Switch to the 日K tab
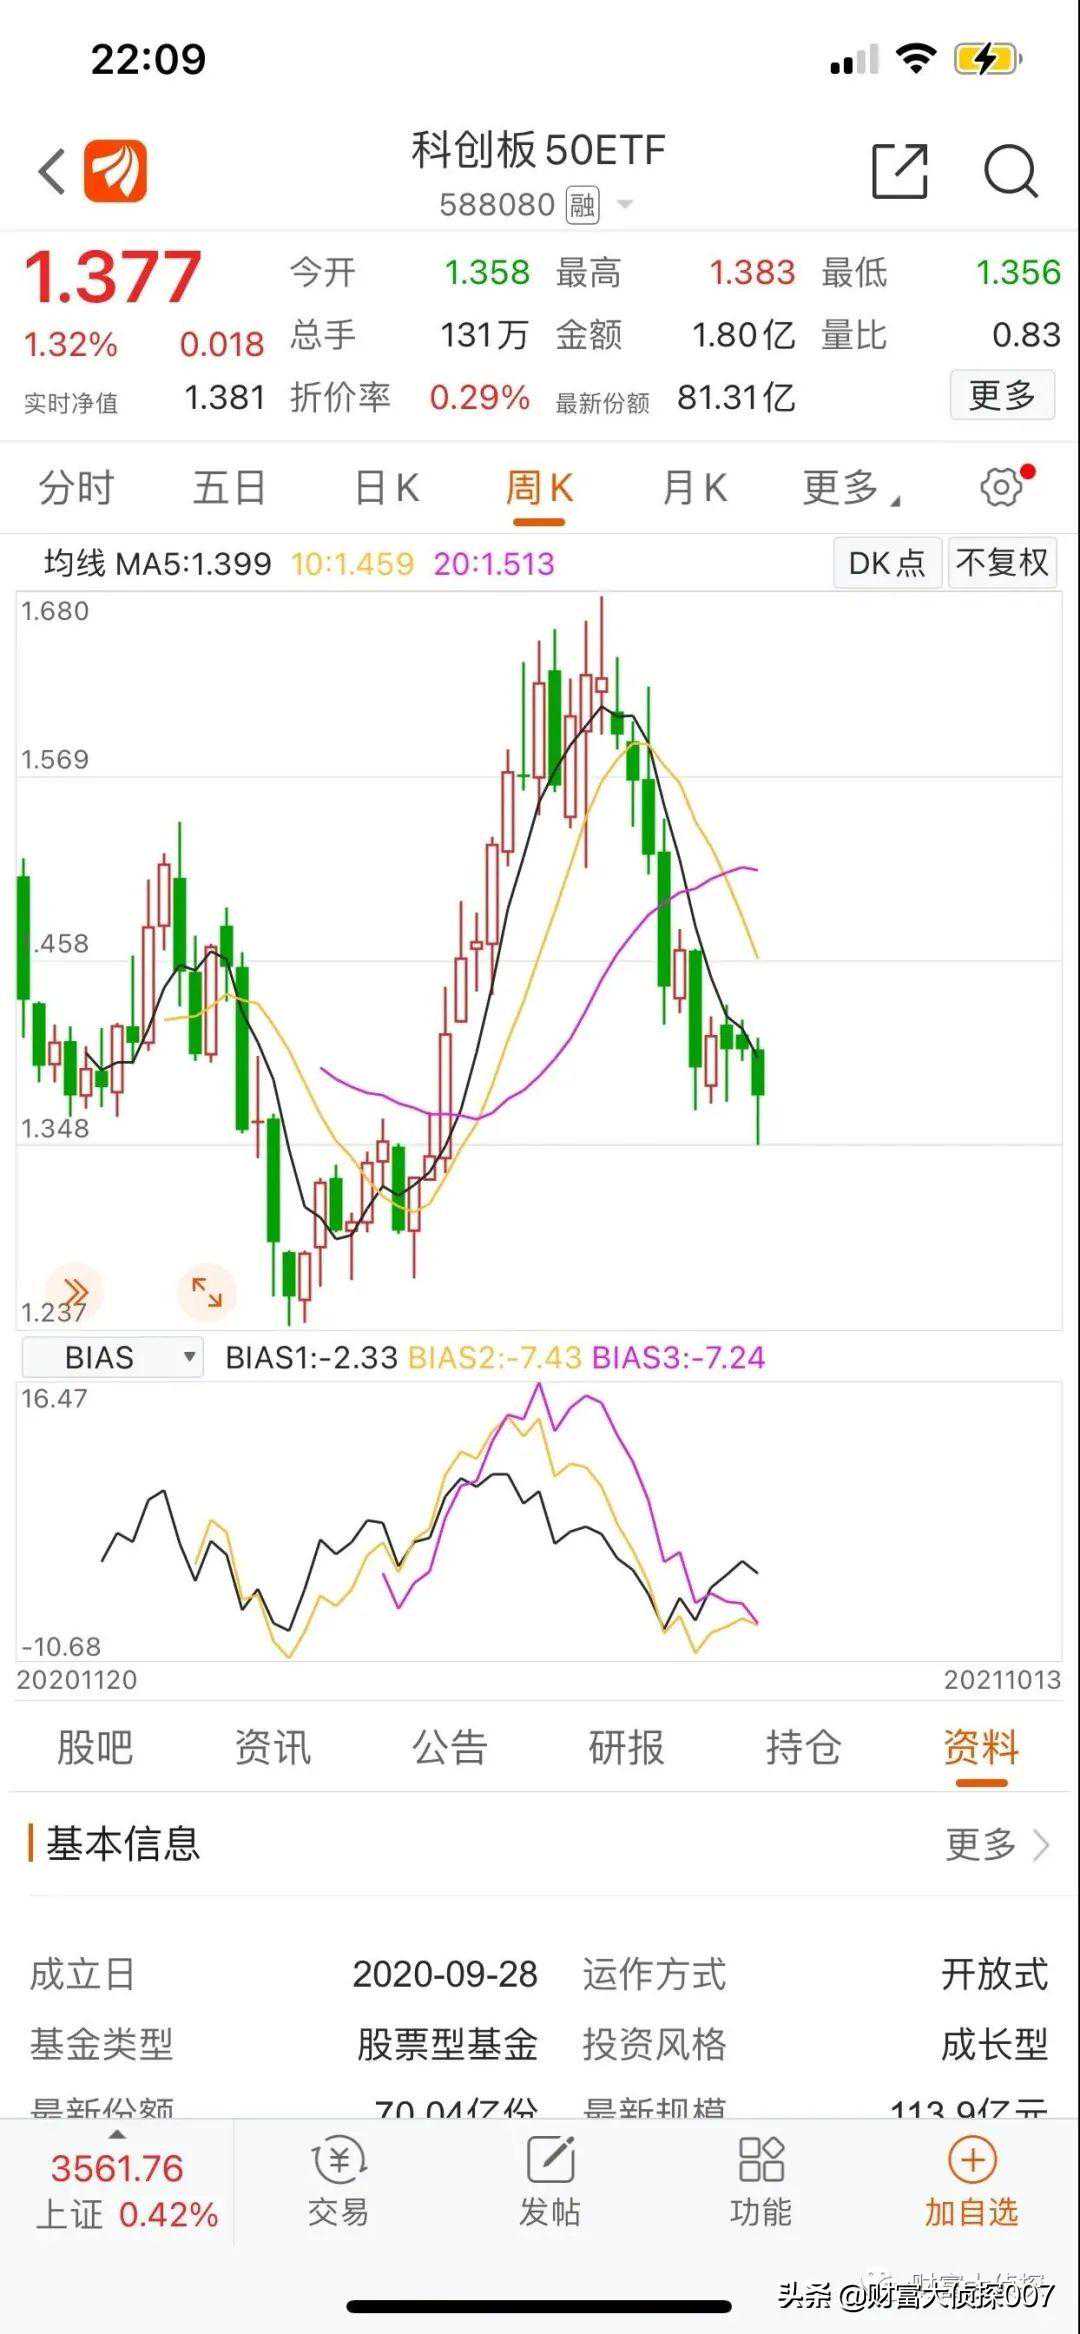1080x2334 pixels. [386, 488]
